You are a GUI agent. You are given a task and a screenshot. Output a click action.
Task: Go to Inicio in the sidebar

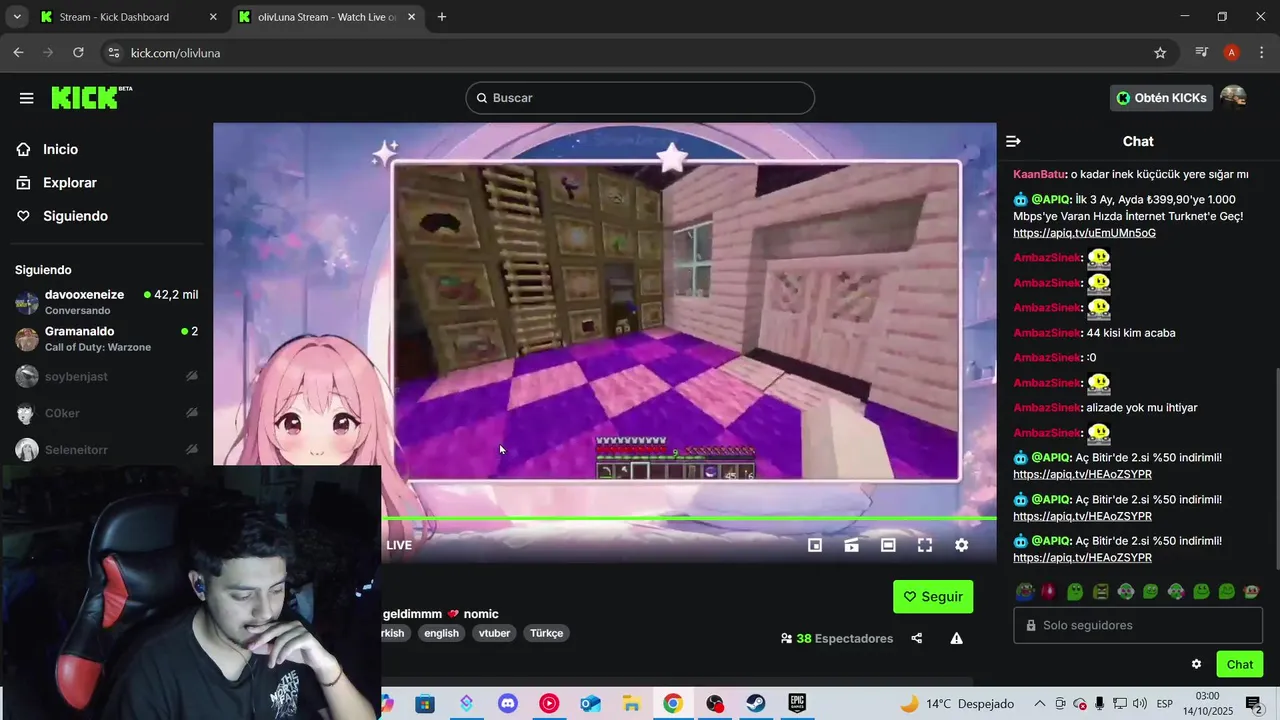pos(60,149)
